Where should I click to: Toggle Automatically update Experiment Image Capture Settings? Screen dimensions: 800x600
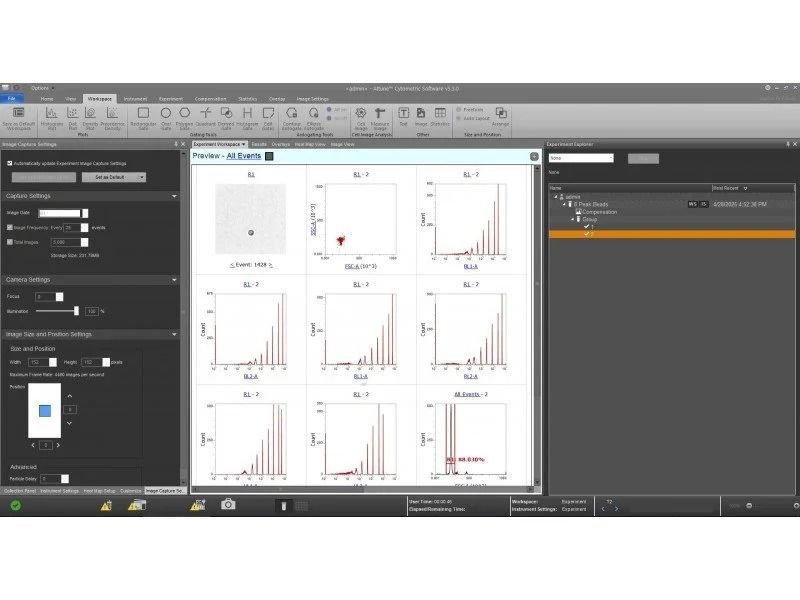[x=10, y=163]
